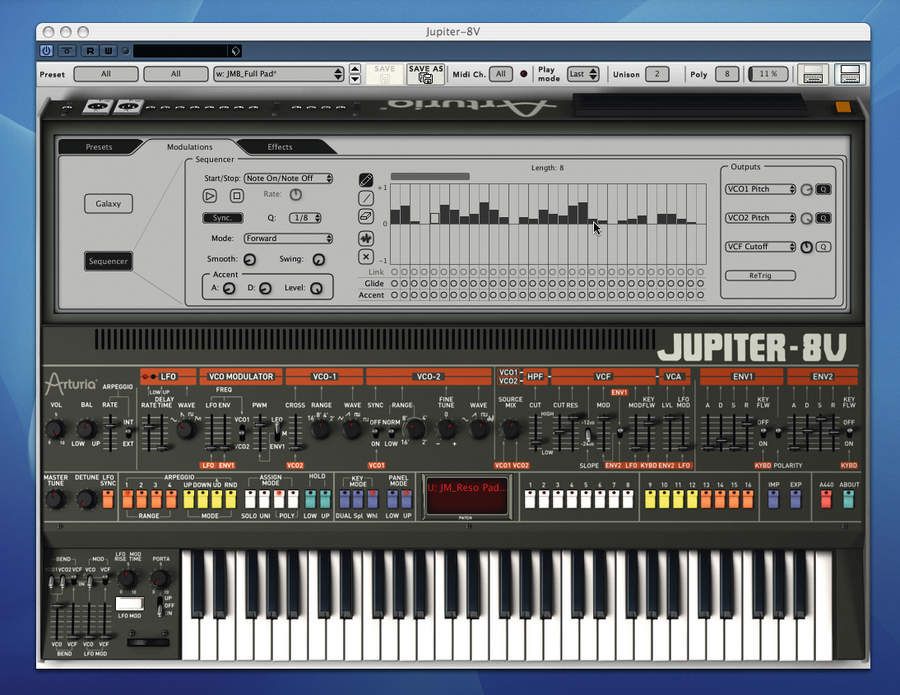The width and height of the screenshot is (900, 695).
Task: Click the power bypass icon in plugin header
Action: click(x=46, y=51)
